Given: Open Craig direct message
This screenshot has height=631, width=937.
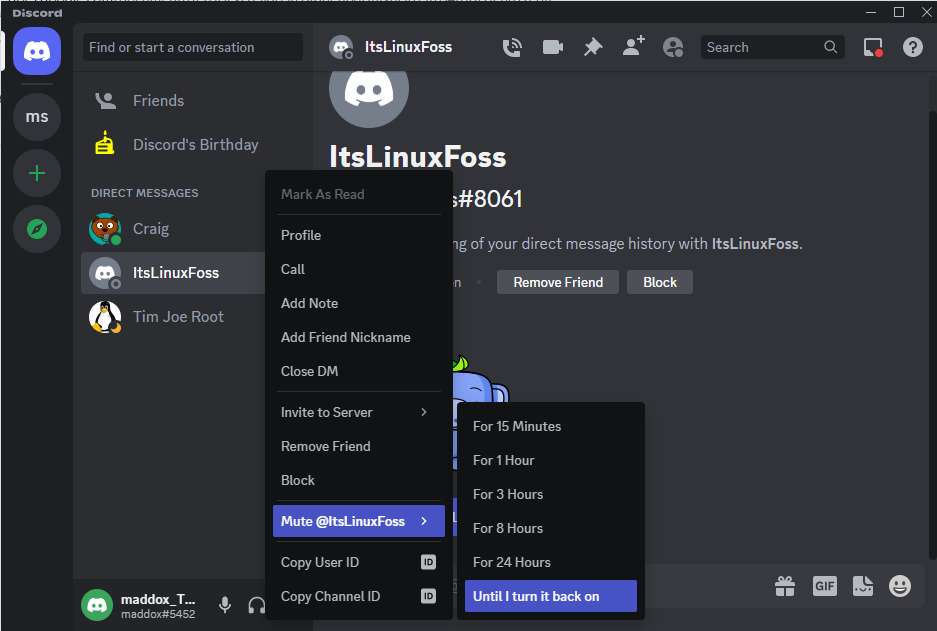Looking at the screenshot, I should 173,229.
